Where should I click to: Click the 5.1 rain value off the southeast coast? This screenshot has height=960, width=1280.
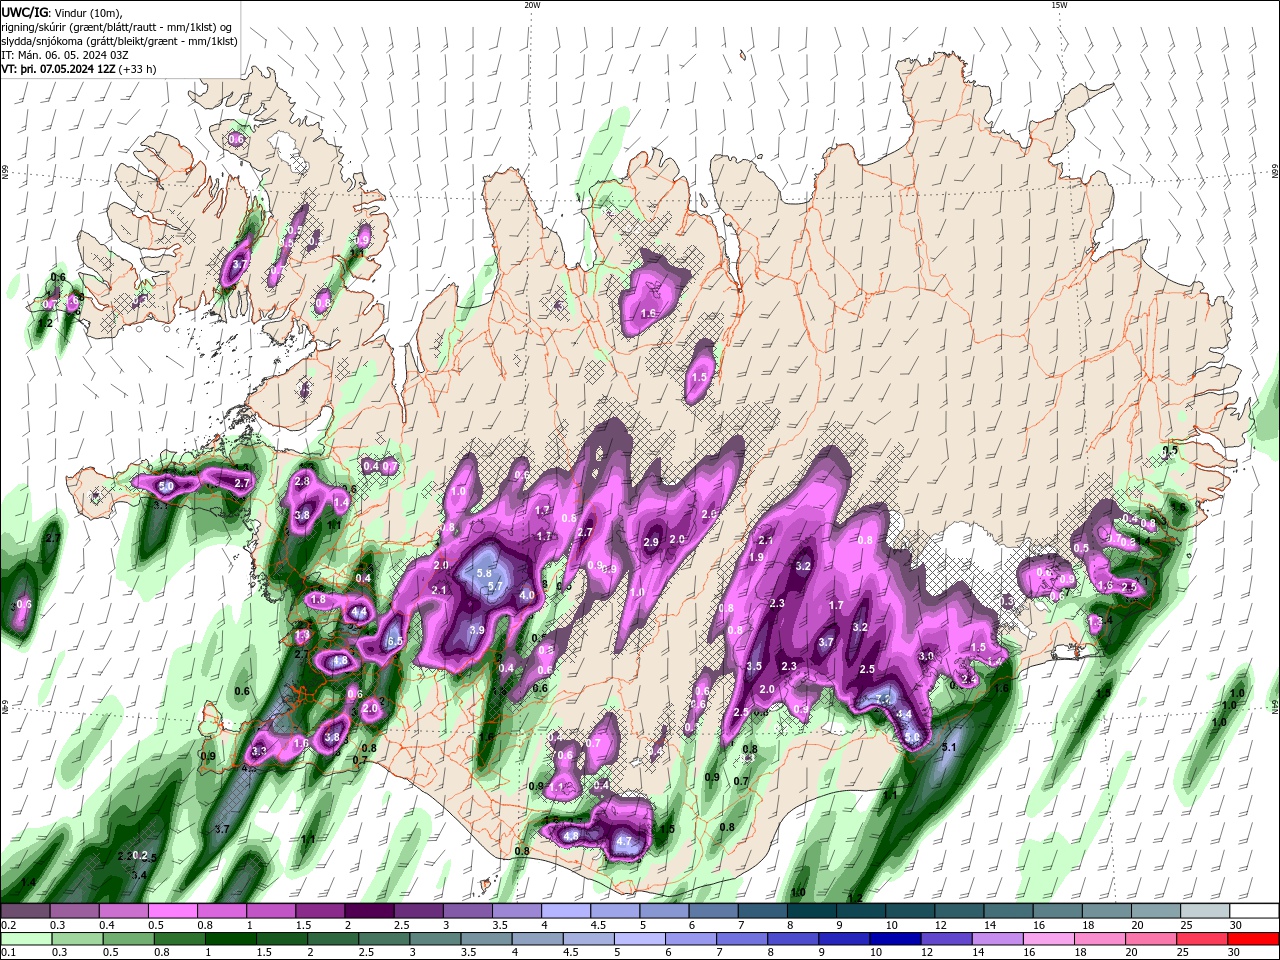pyautogui.click(x=950, y=747)
